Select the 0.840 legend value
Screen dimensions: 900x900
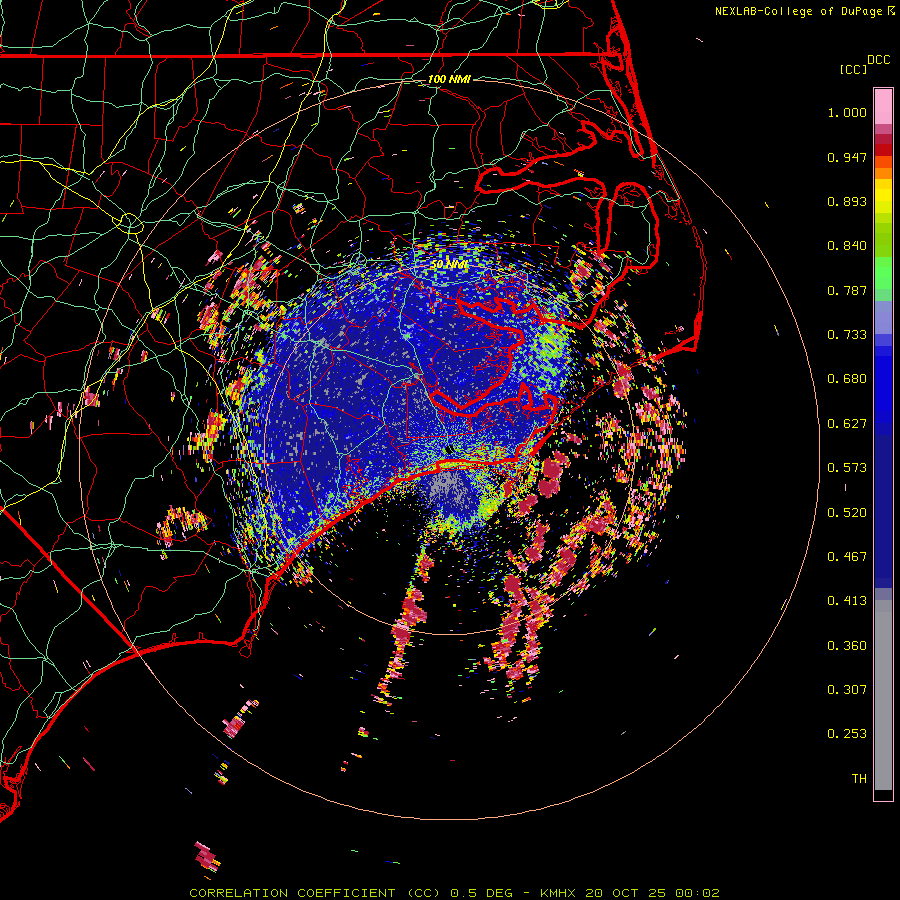[x=847, y=246]
